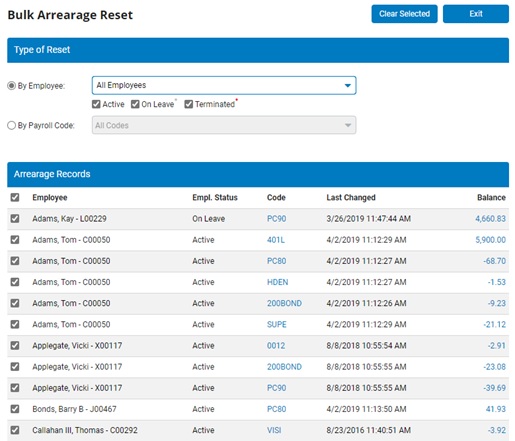
Task: Open the HDEN code link
Action: pos(277,282)
